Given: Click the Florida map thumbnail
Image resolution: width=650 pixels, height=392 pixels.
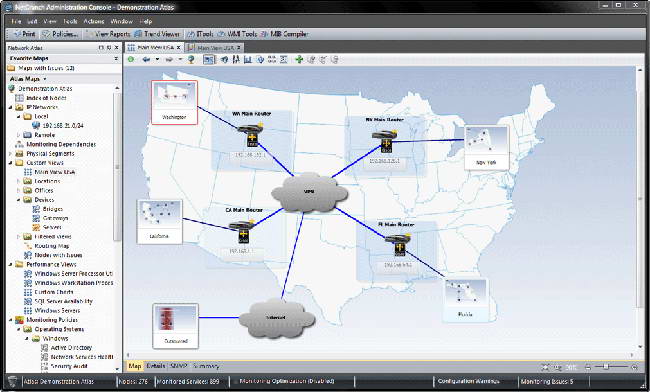Looking at the screenshot, I should [466, 300].
